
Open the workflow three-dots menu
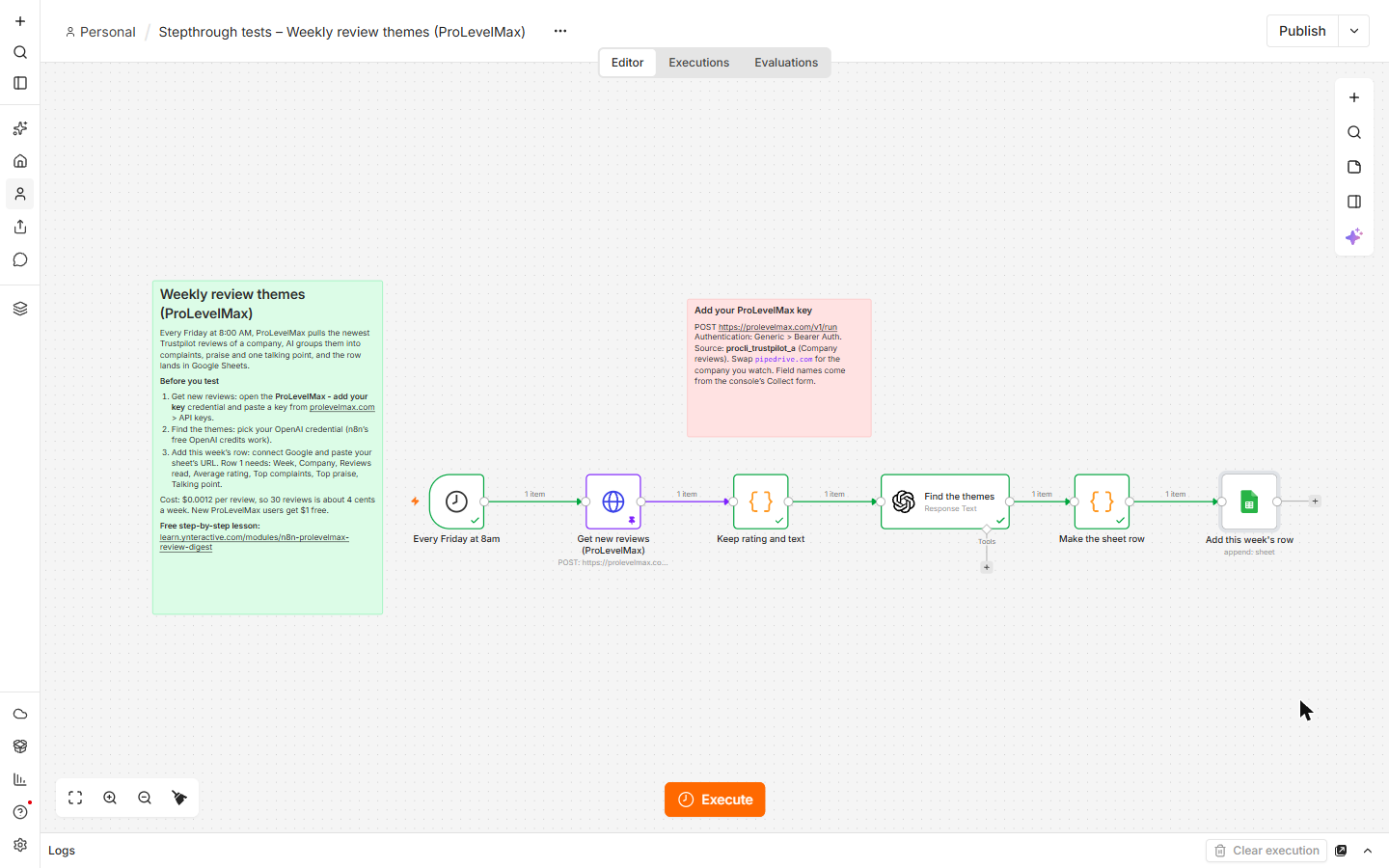560,31
